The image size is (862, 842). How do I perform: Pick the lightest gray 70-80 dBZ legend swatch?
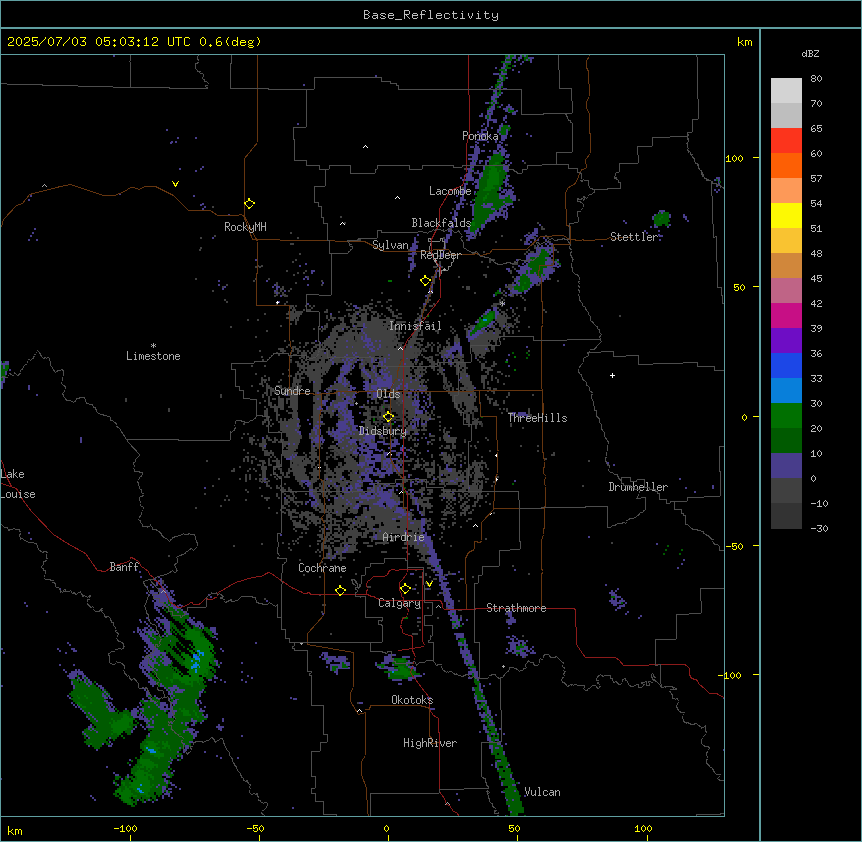click(x=786, y=91)
